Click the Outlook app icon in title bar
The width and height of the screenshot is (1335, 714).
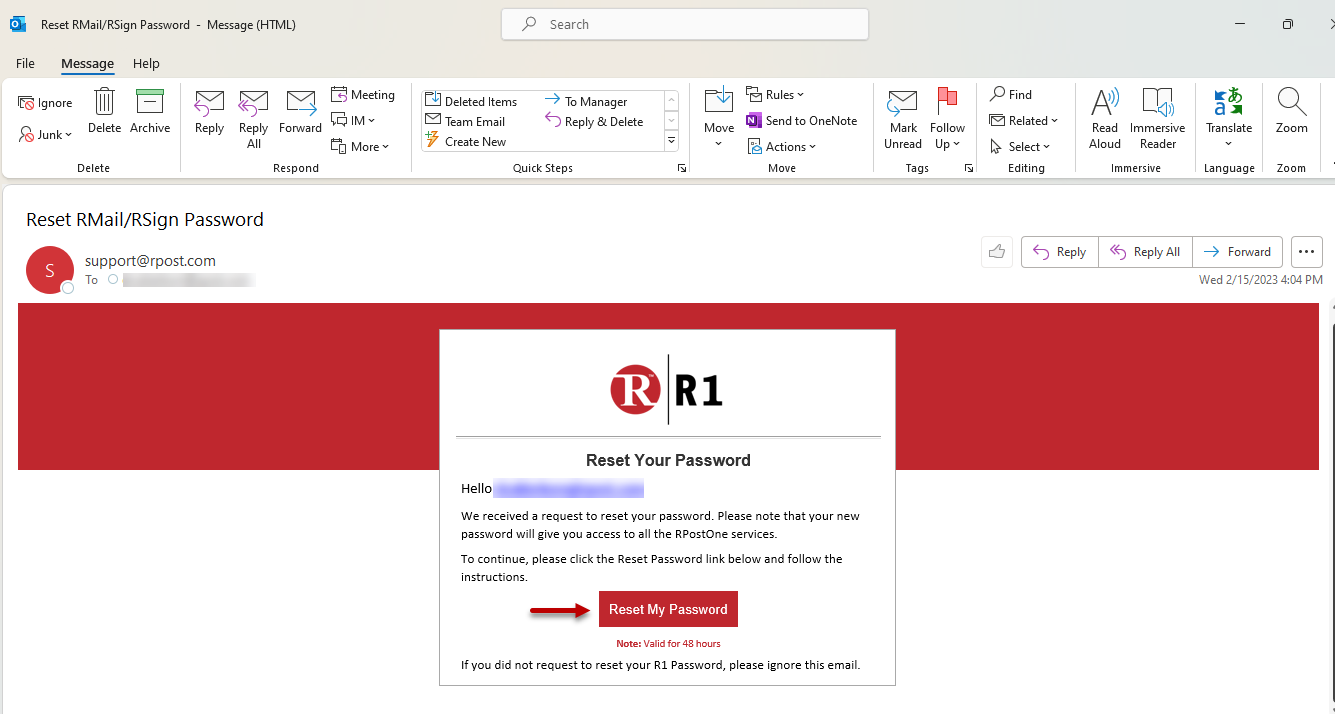pyautogui.click(x=18, y=24)
